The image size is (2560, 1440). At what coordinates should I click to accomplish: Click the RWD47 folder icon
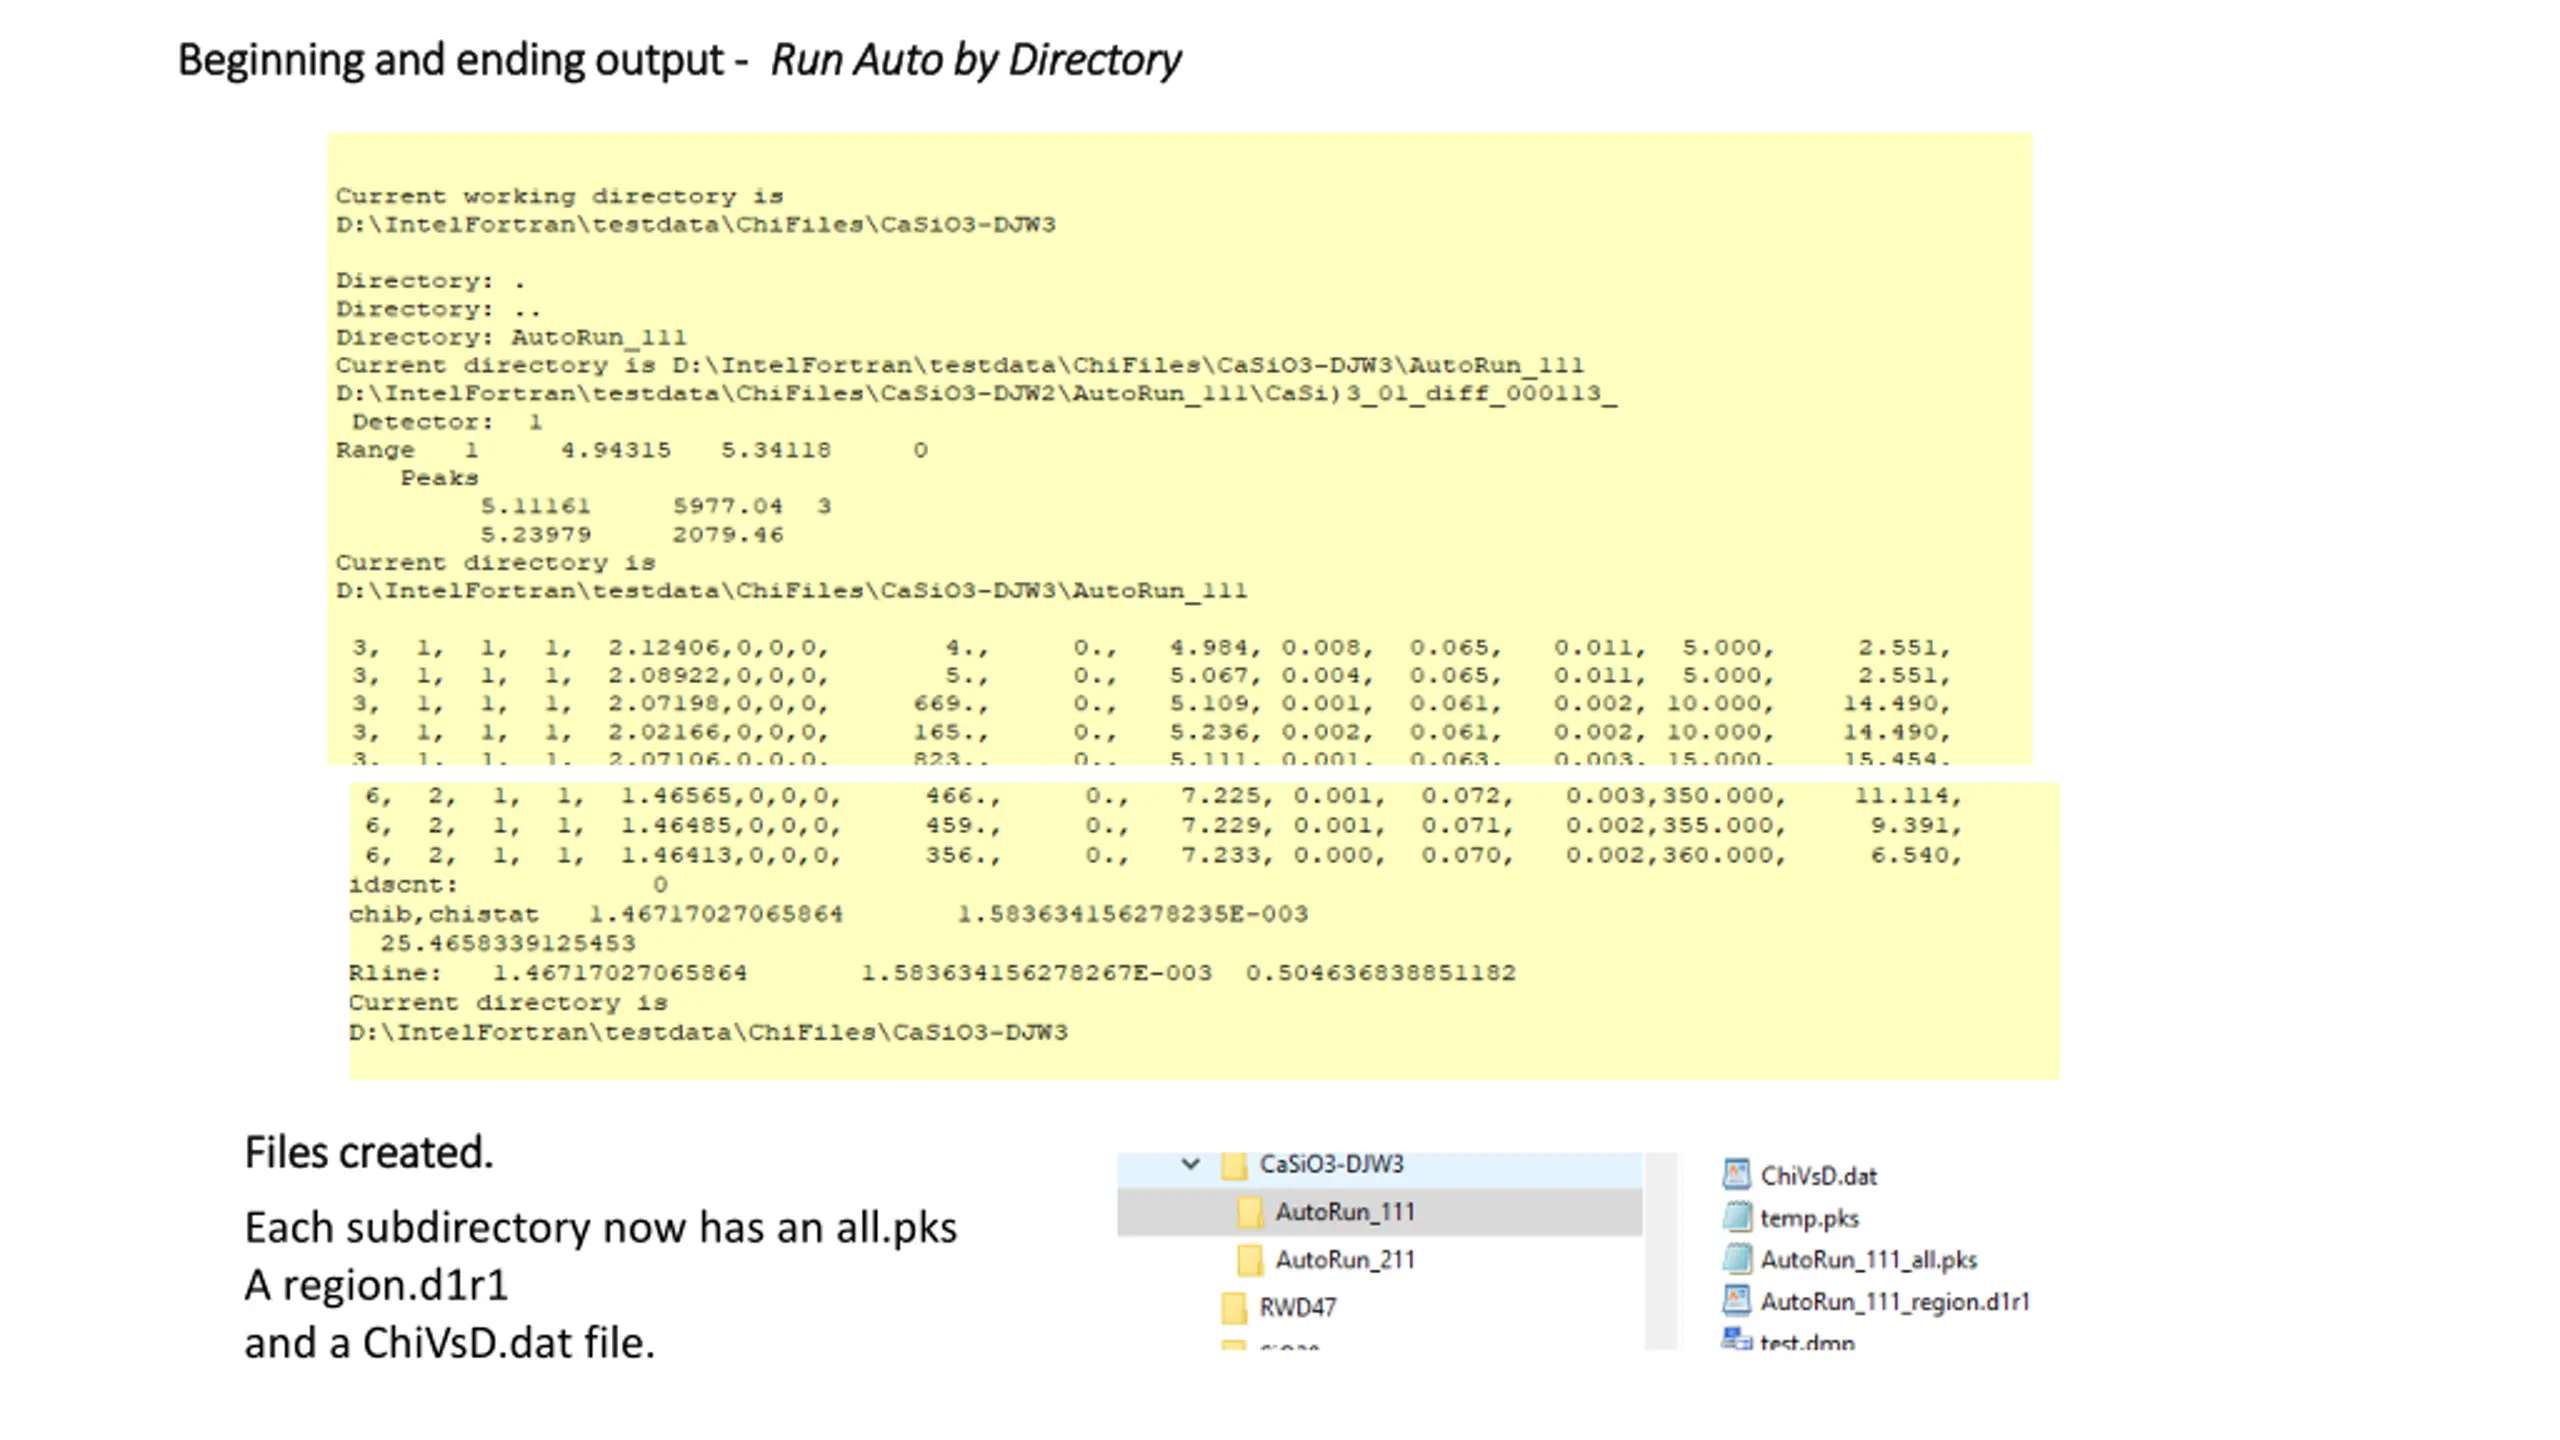1234,1308
